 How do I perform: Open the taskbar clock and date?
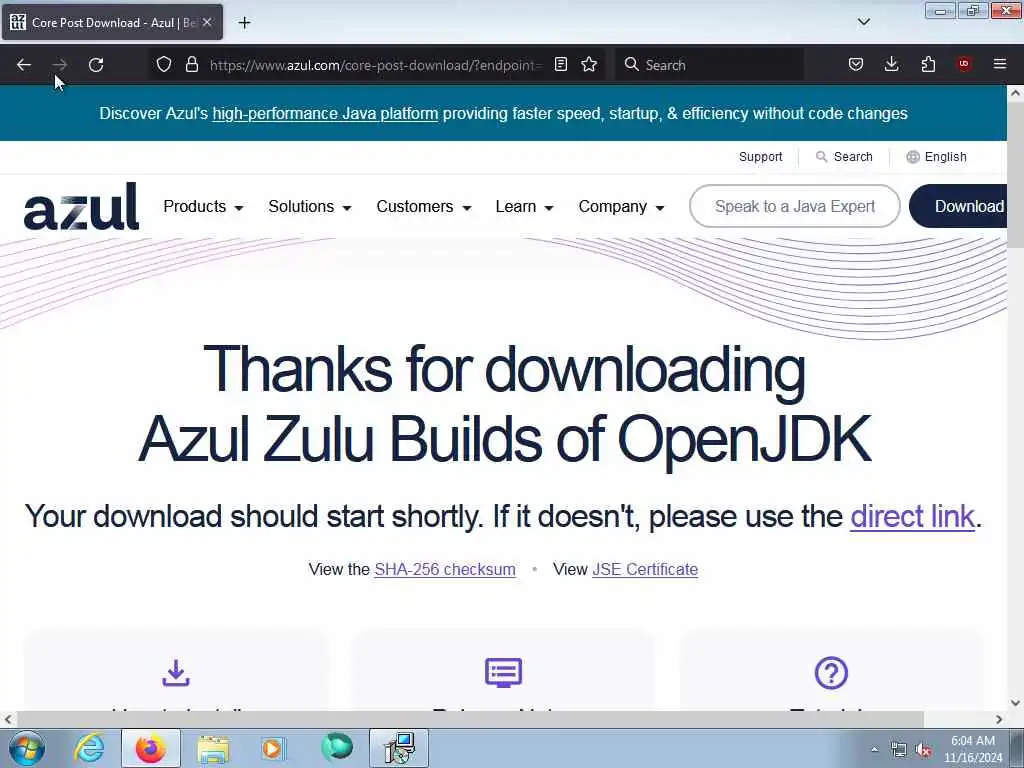click(972, 749)
